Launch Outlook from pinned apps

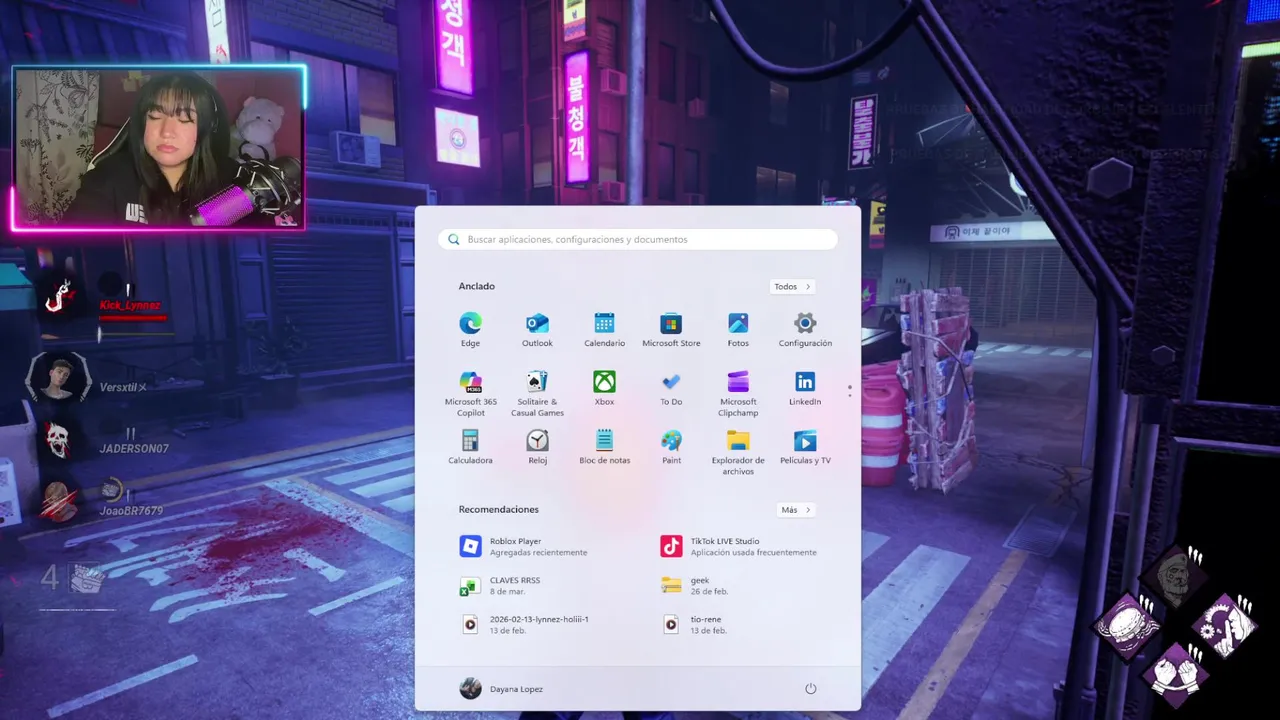pos(537,330)
